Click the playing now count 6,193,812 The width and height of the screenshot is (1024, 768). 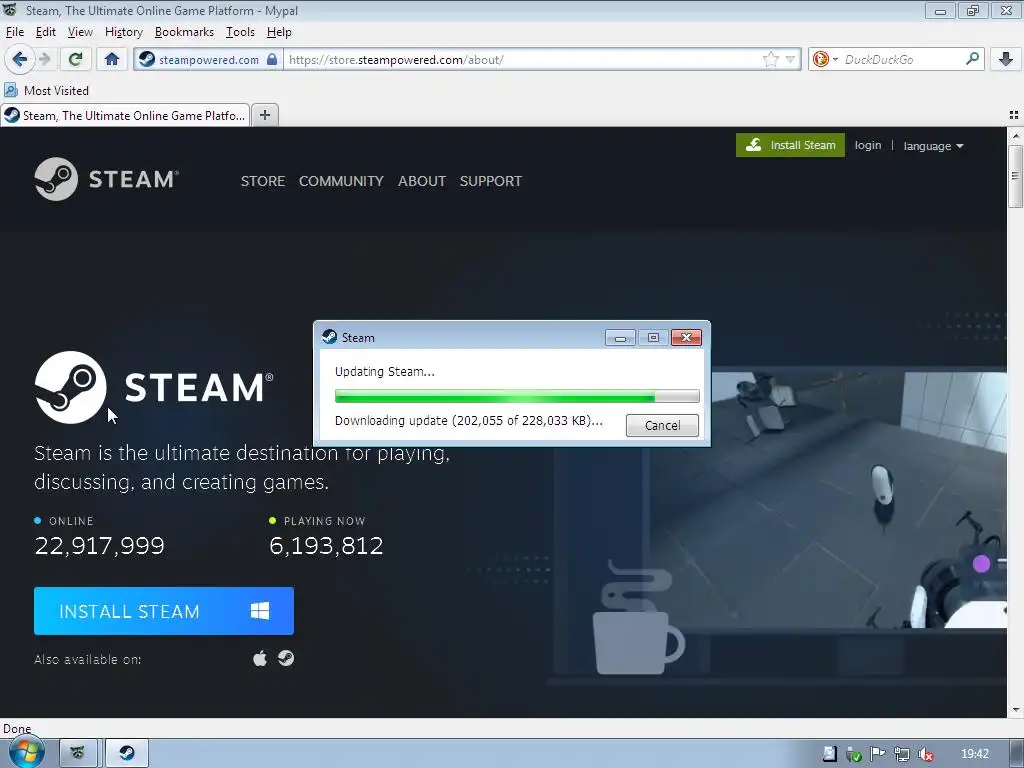pyautogui.click(x=327, y=545)
